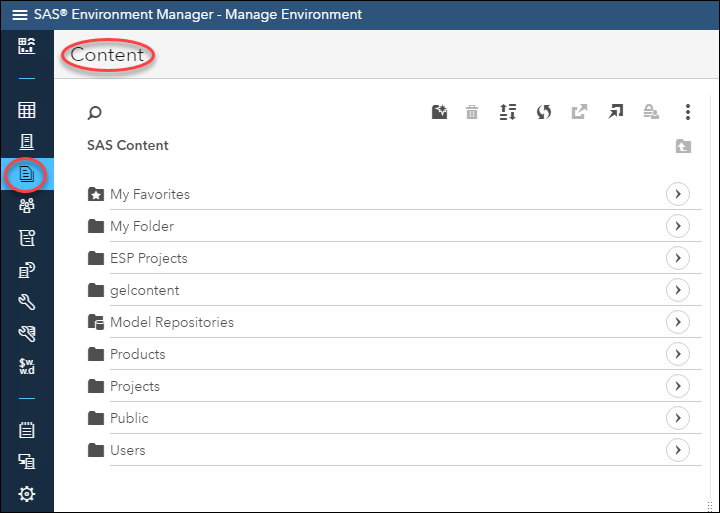Open the gear icon at sidebar bottom
Viewport: 720px width, 513px height.
27,494
